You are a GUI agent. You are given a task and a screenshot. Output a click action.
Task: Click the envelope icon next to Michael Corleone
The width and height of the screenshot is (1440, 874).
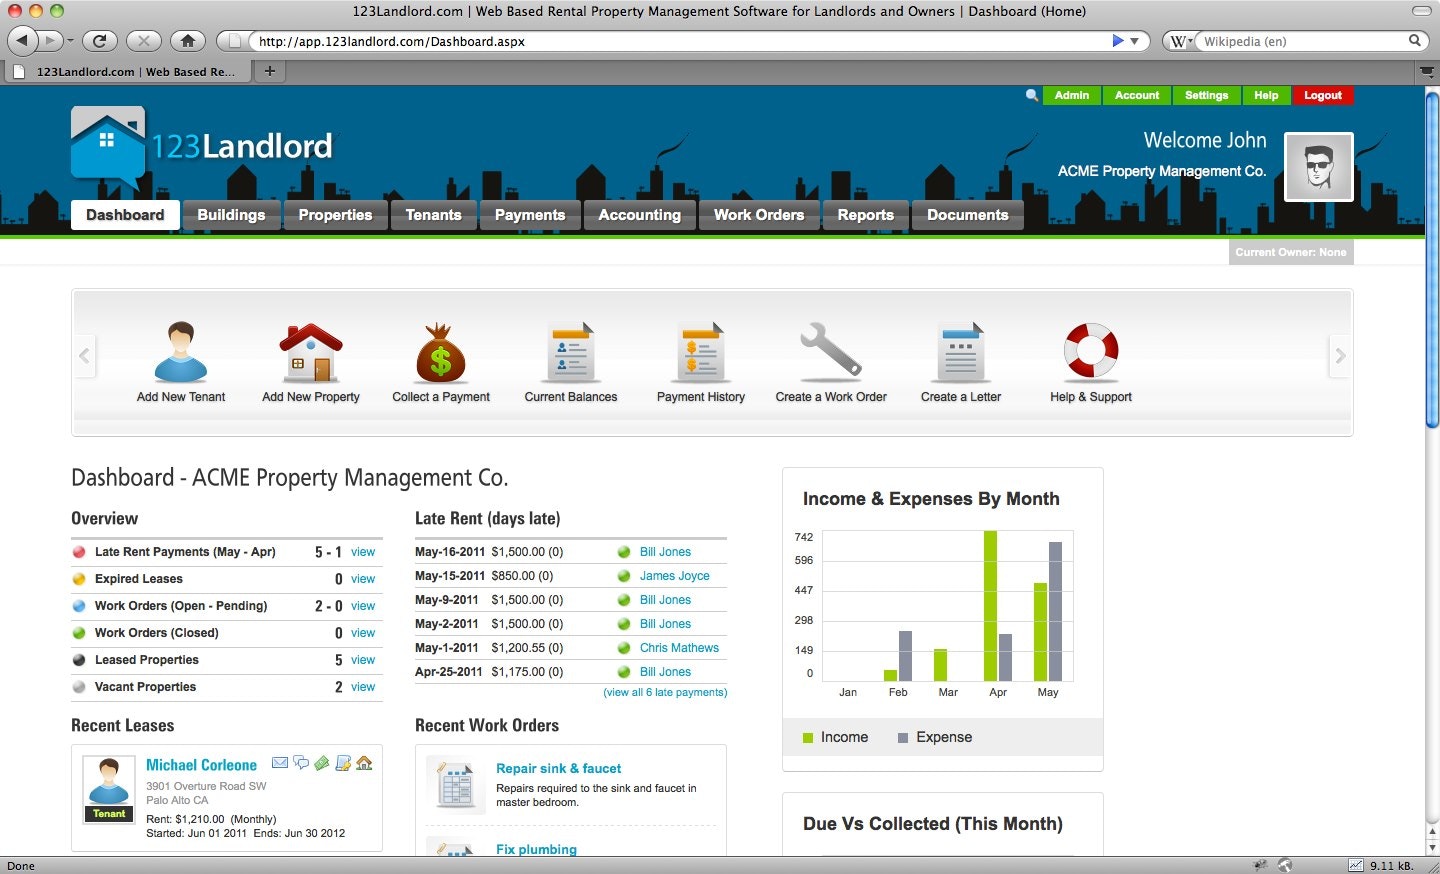tap(280, 763)
